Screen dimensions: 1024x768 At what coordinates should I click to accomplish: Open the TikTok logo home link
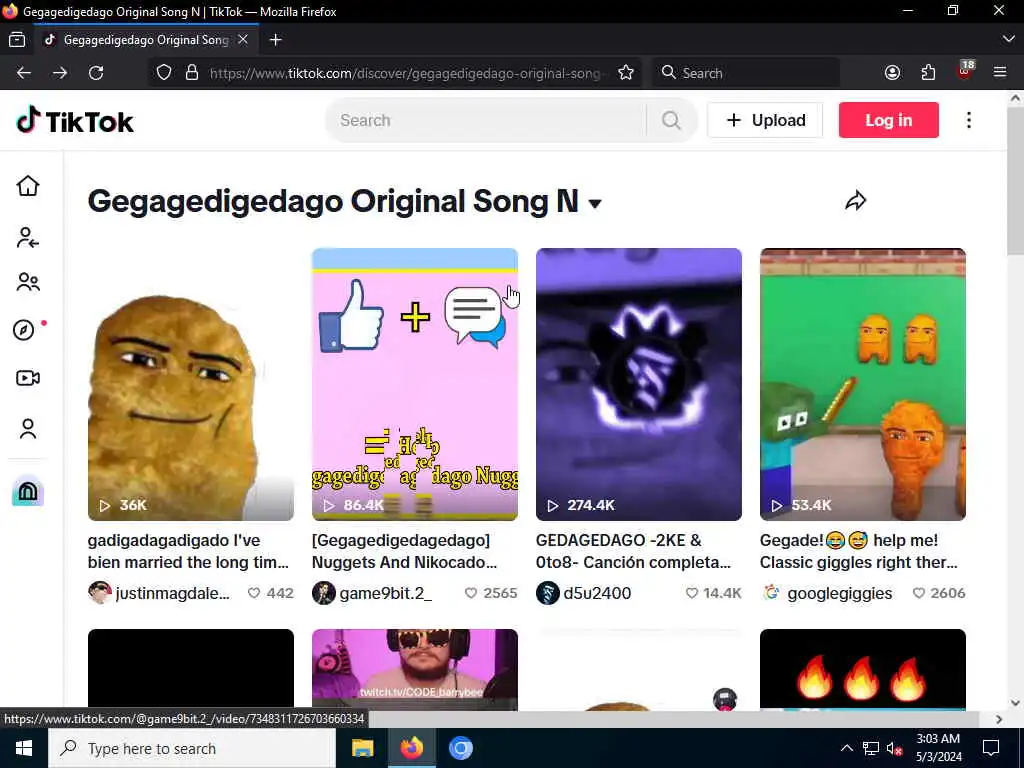(x=74, y=121)
